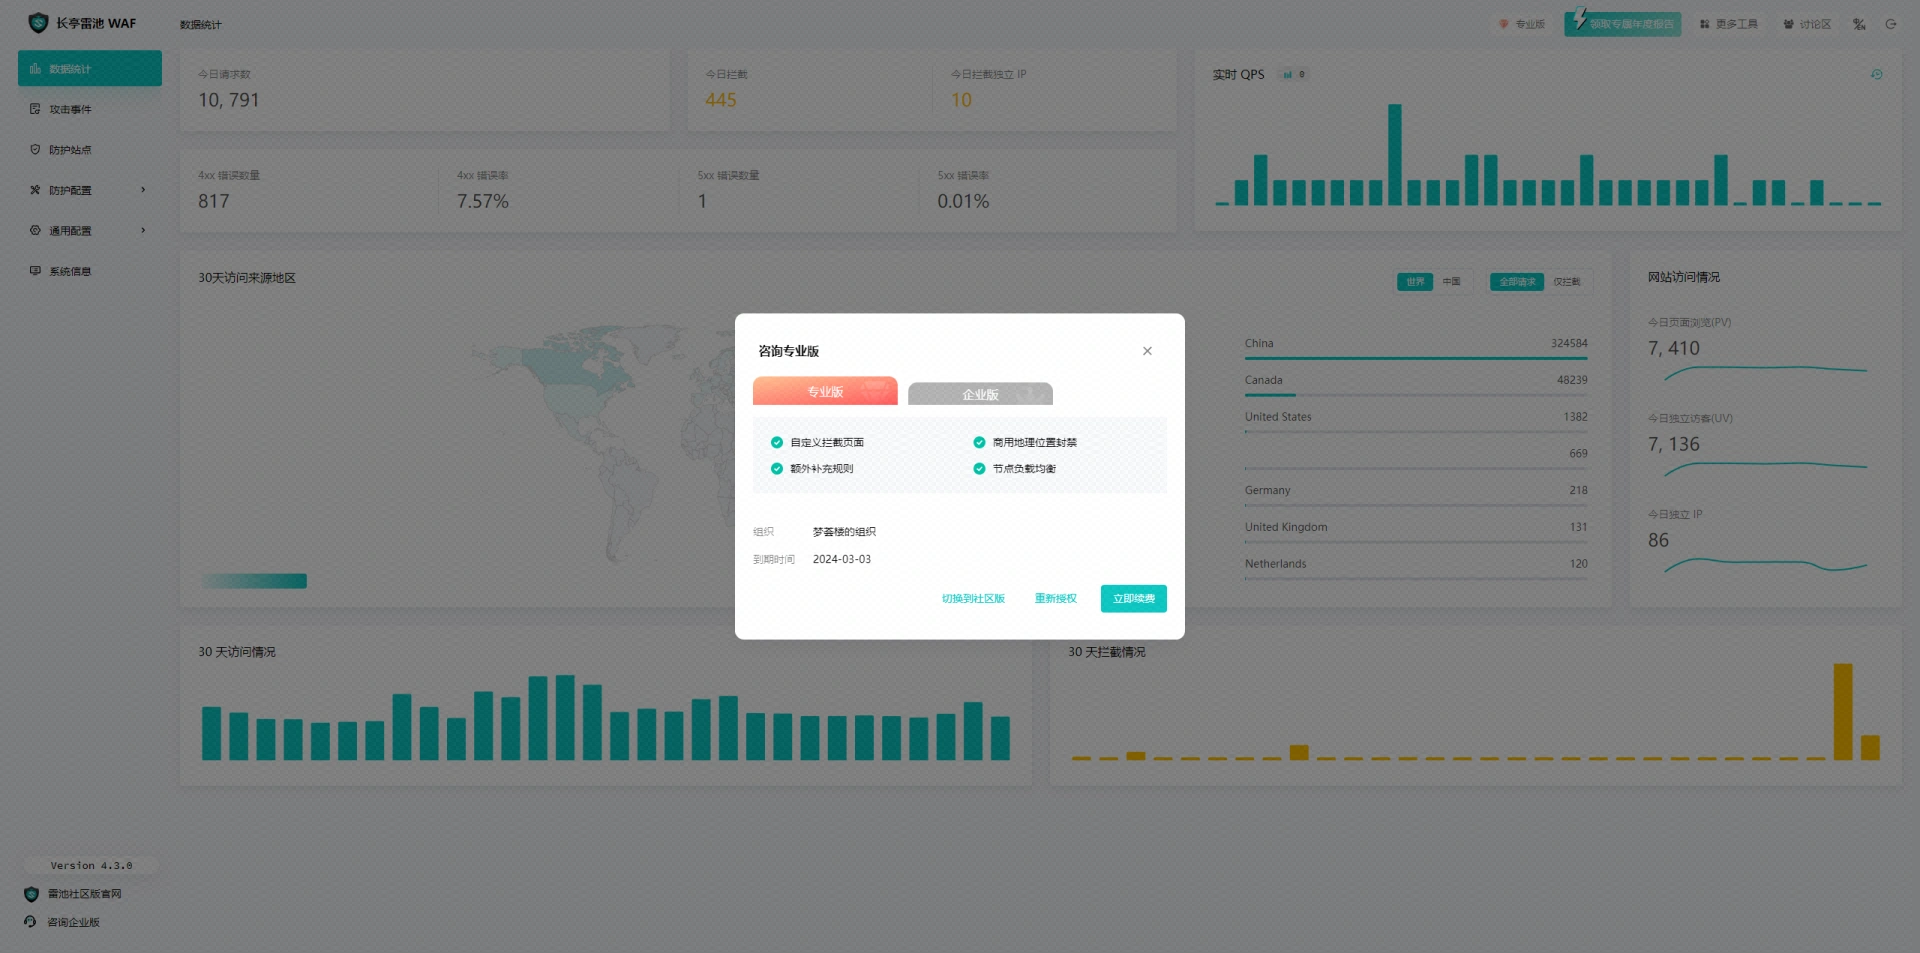Viewport: 1920px width, 953px height.
Task: Open 数据统计 in the sidebar
Action: tap(90, 68)
